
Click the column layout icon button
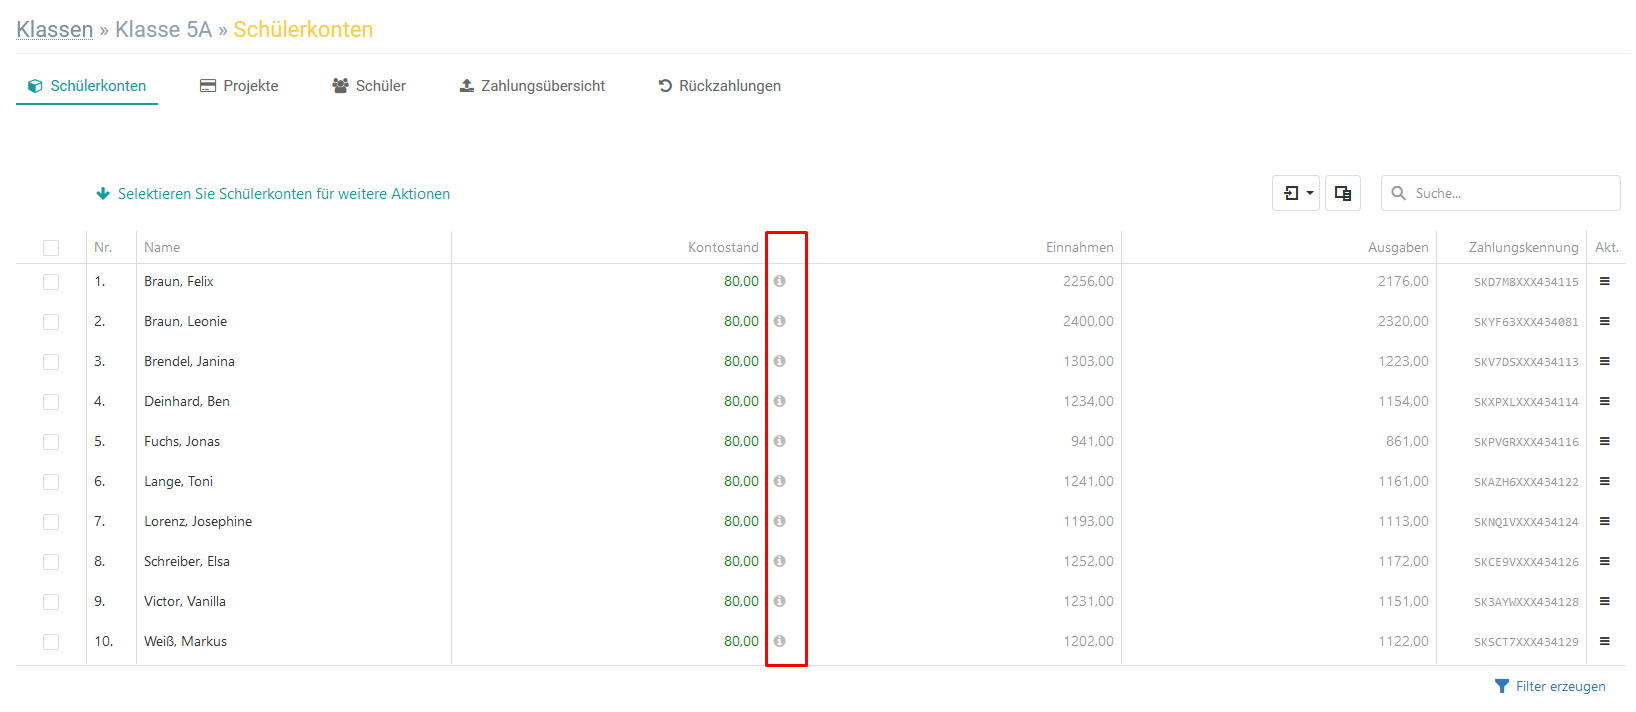1343,193
